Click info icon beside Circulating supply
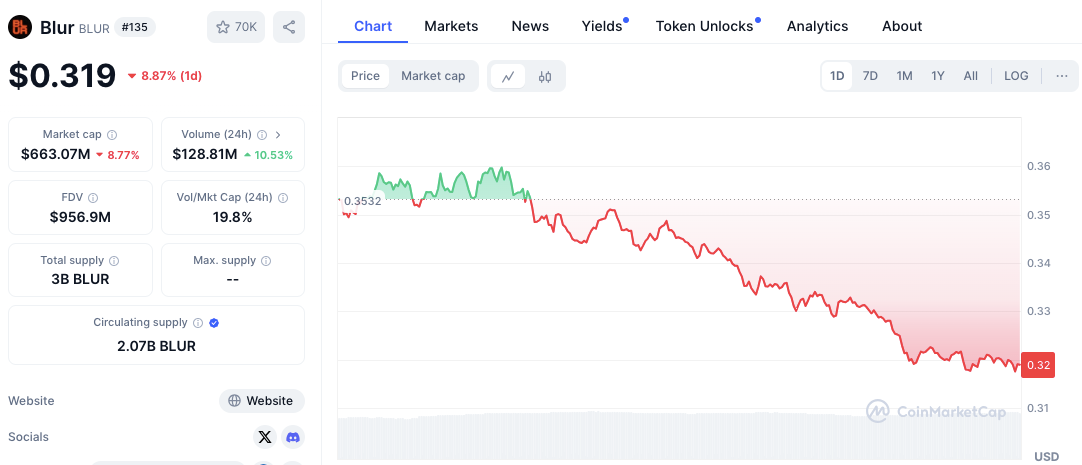The image size is (1082, 465). coord(198,323)
